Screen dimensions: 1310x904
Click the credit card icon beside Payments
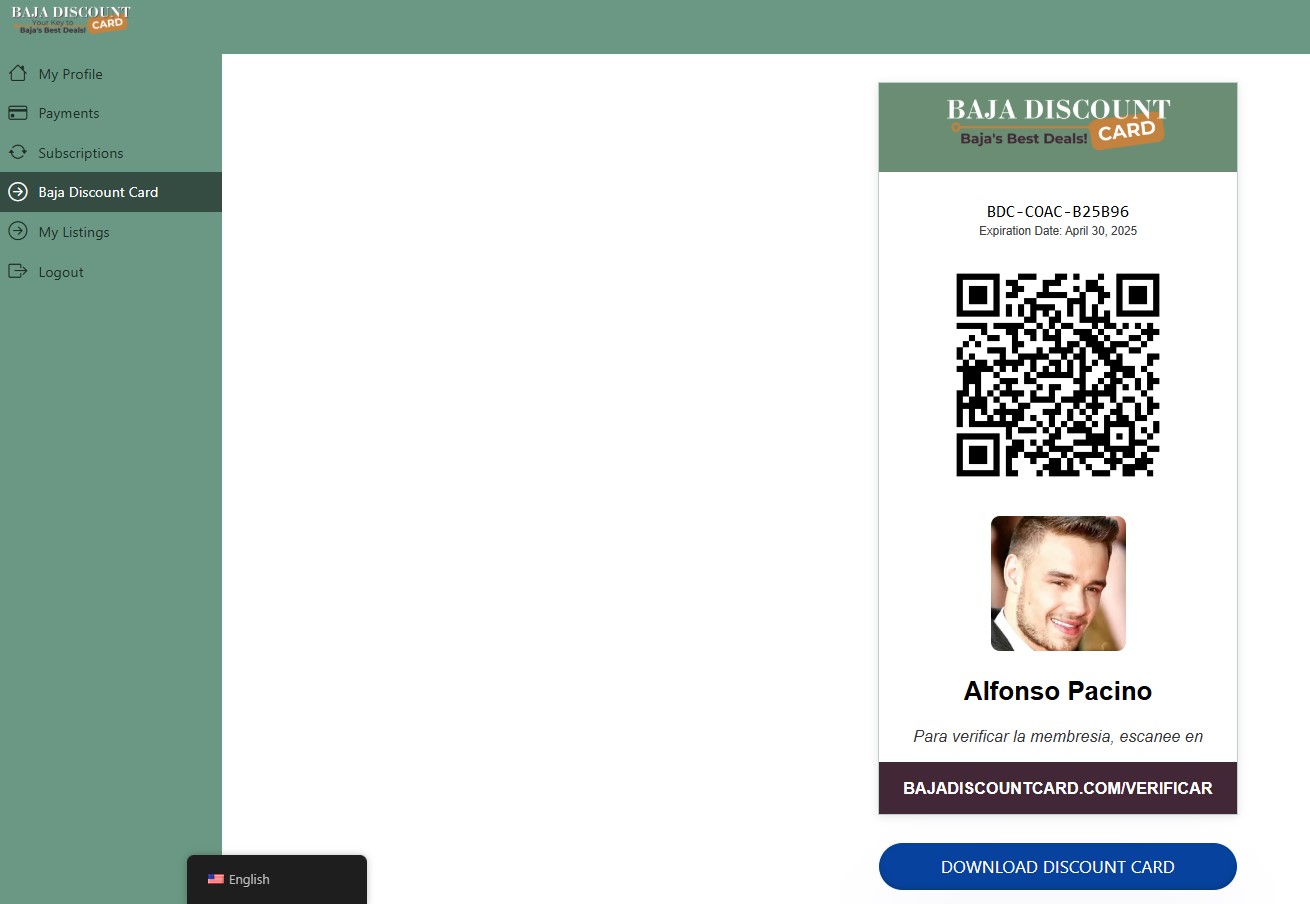tap(17, 113)
